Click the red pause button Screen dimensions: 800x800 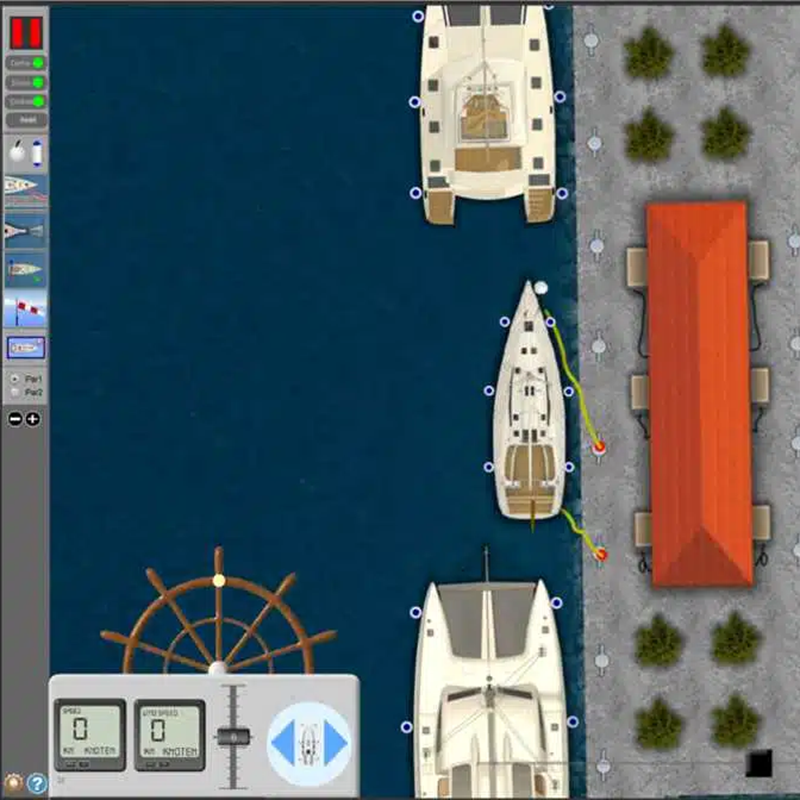[26, 32]
